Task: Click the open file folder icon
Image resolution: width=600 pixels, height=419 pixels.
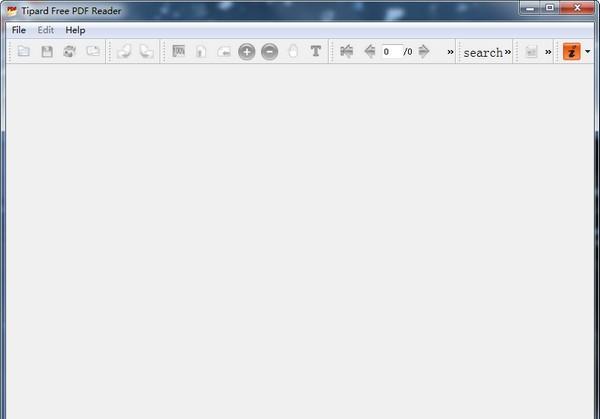Action: [x=24, y=51]
